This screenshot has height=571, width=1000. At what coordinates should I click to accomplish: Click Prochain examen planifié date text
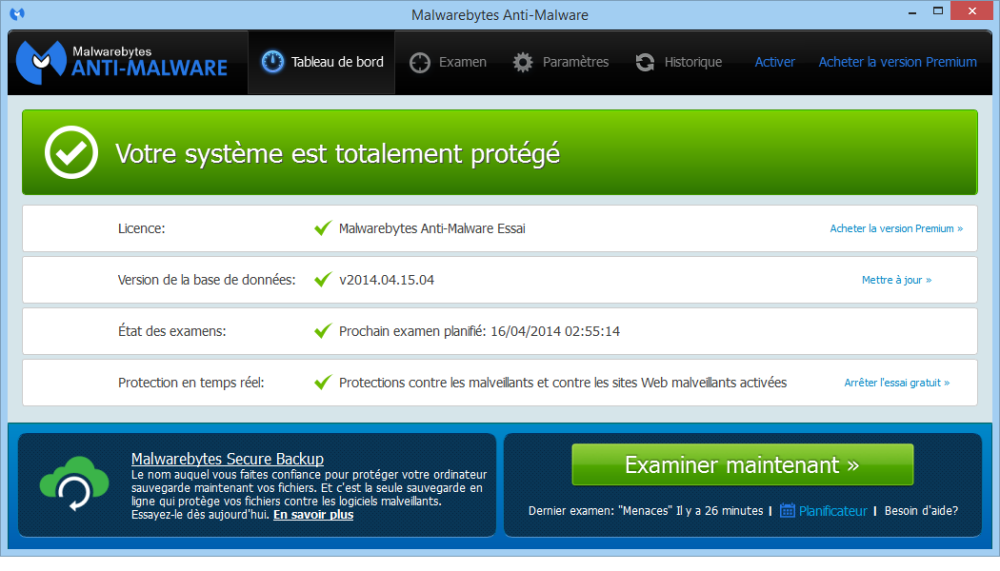click(479, 331)
